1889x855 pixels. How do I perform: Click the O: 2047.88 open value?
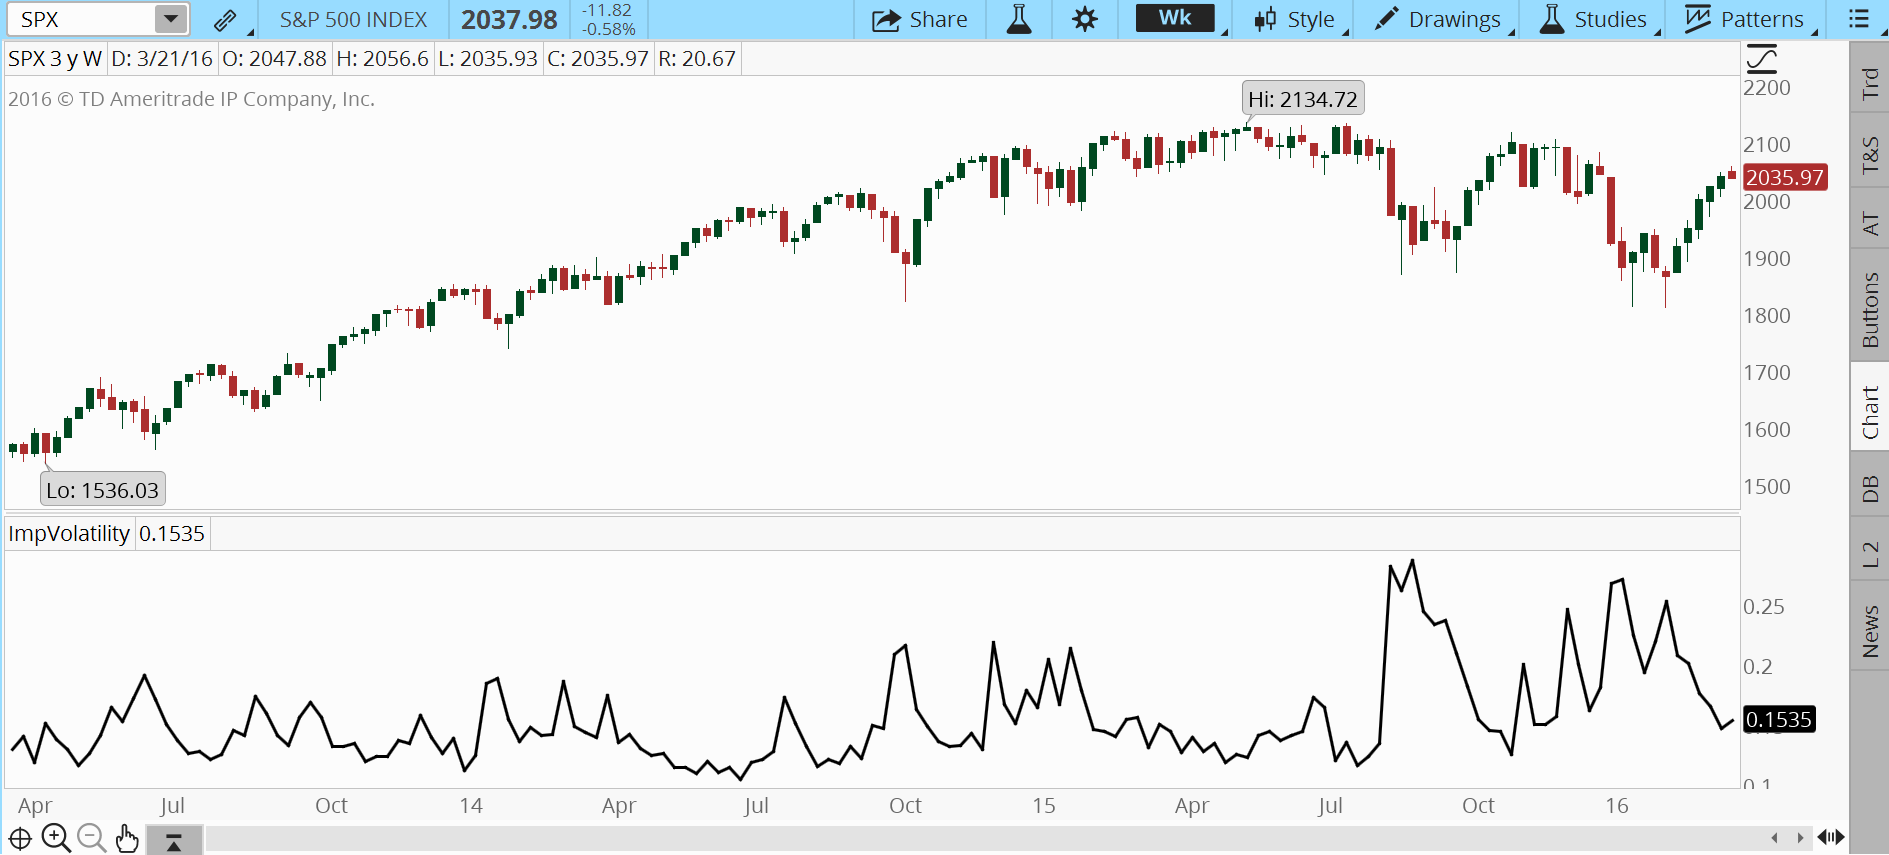tap(275, 58)
